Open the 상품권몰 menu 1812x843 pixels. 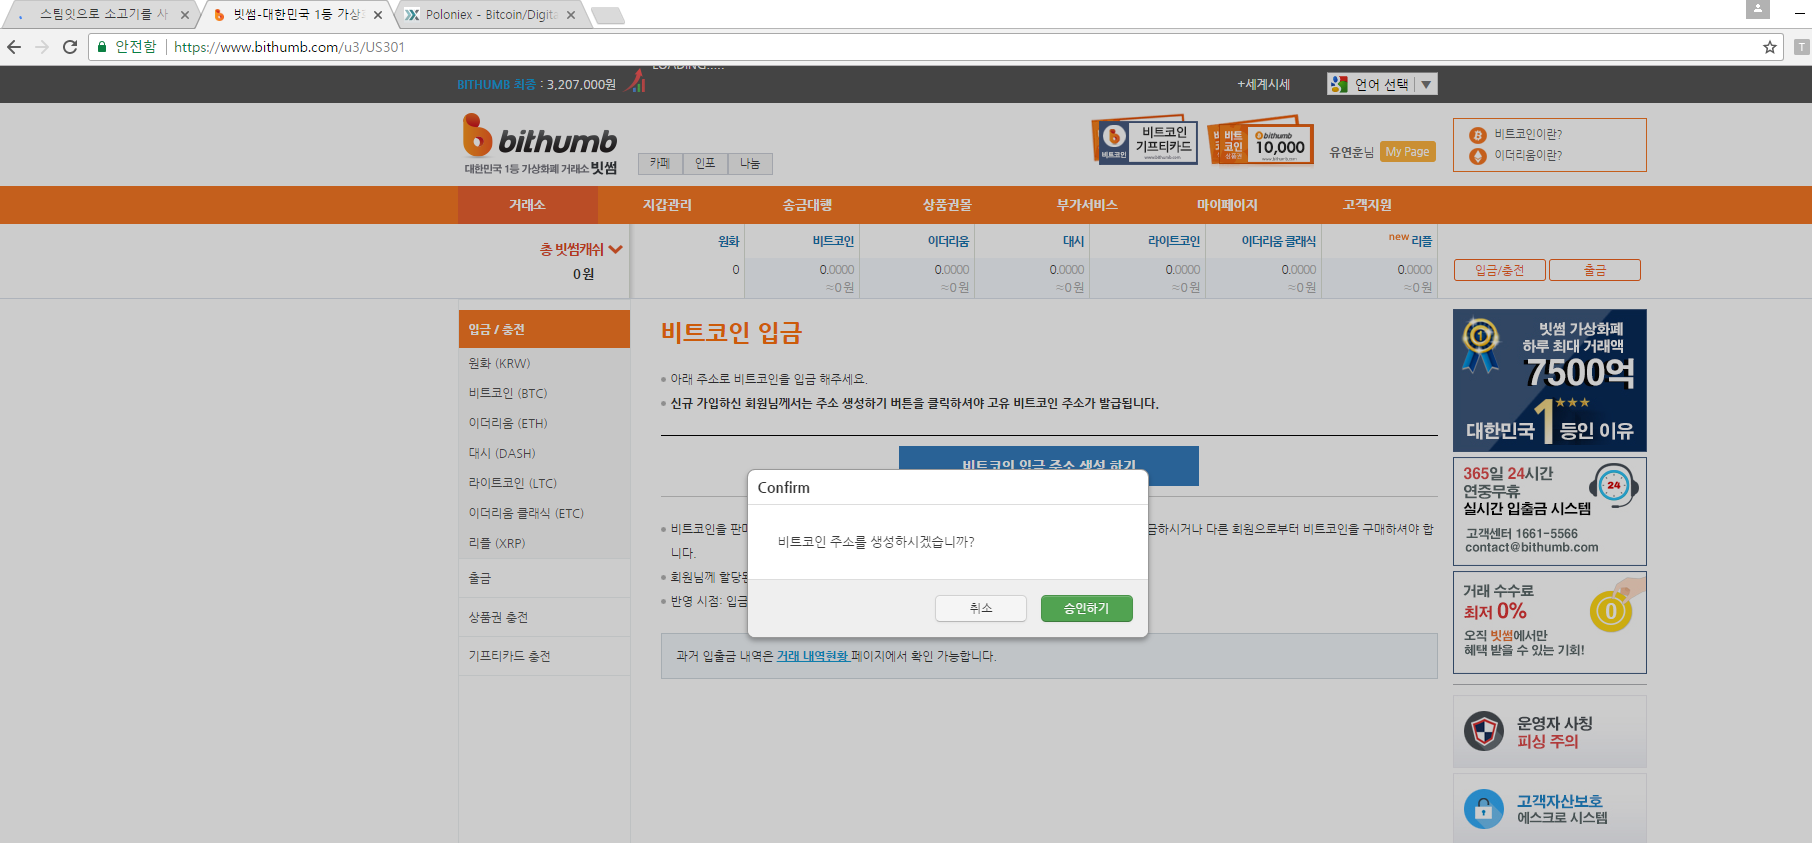point(947,205)
